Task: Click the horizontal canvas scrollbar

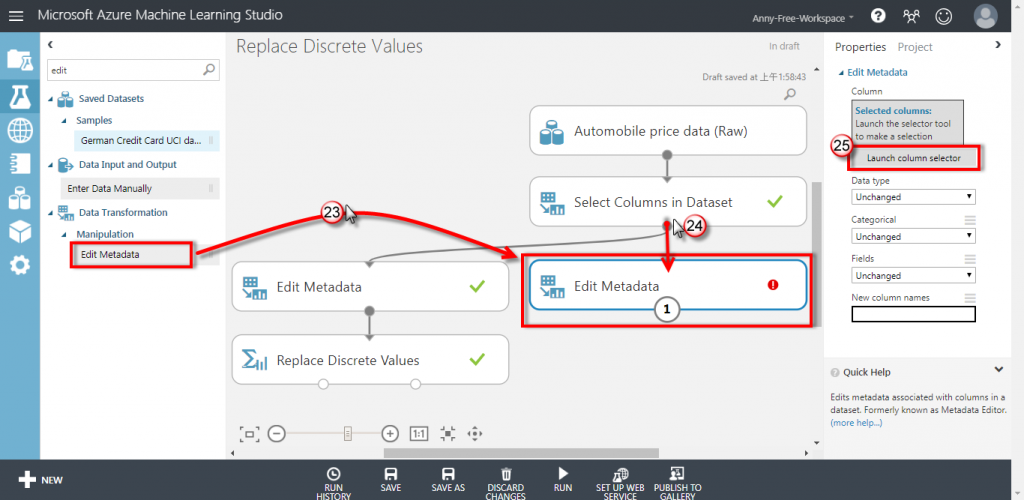Action: (x=521, y=452)
